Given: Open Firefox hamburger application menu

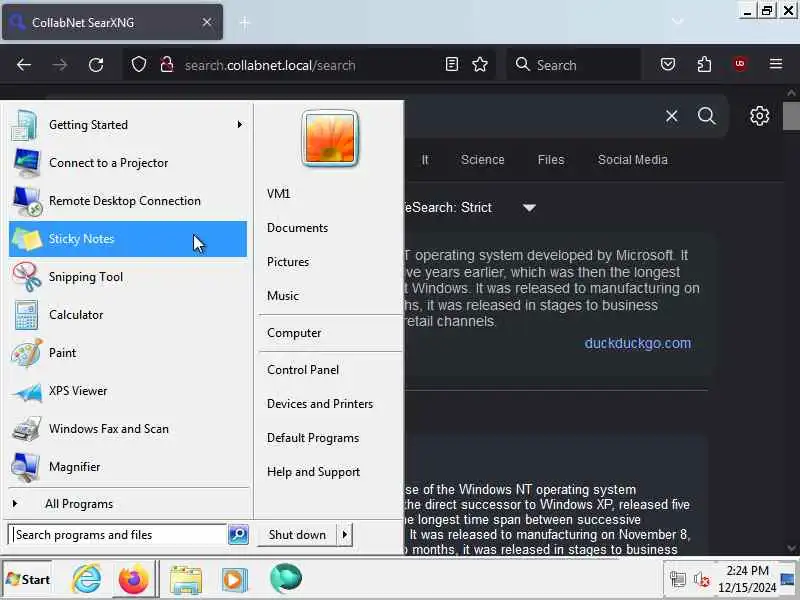Looking at the screenshot, I should (776, 64).
